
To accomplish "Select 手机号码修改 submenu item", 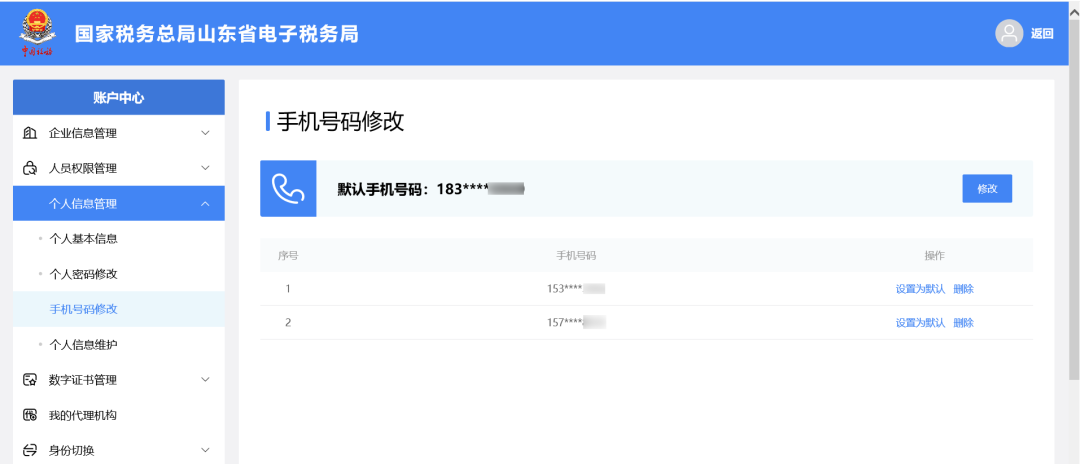I will pyautogui.click(x=118, y=309).
